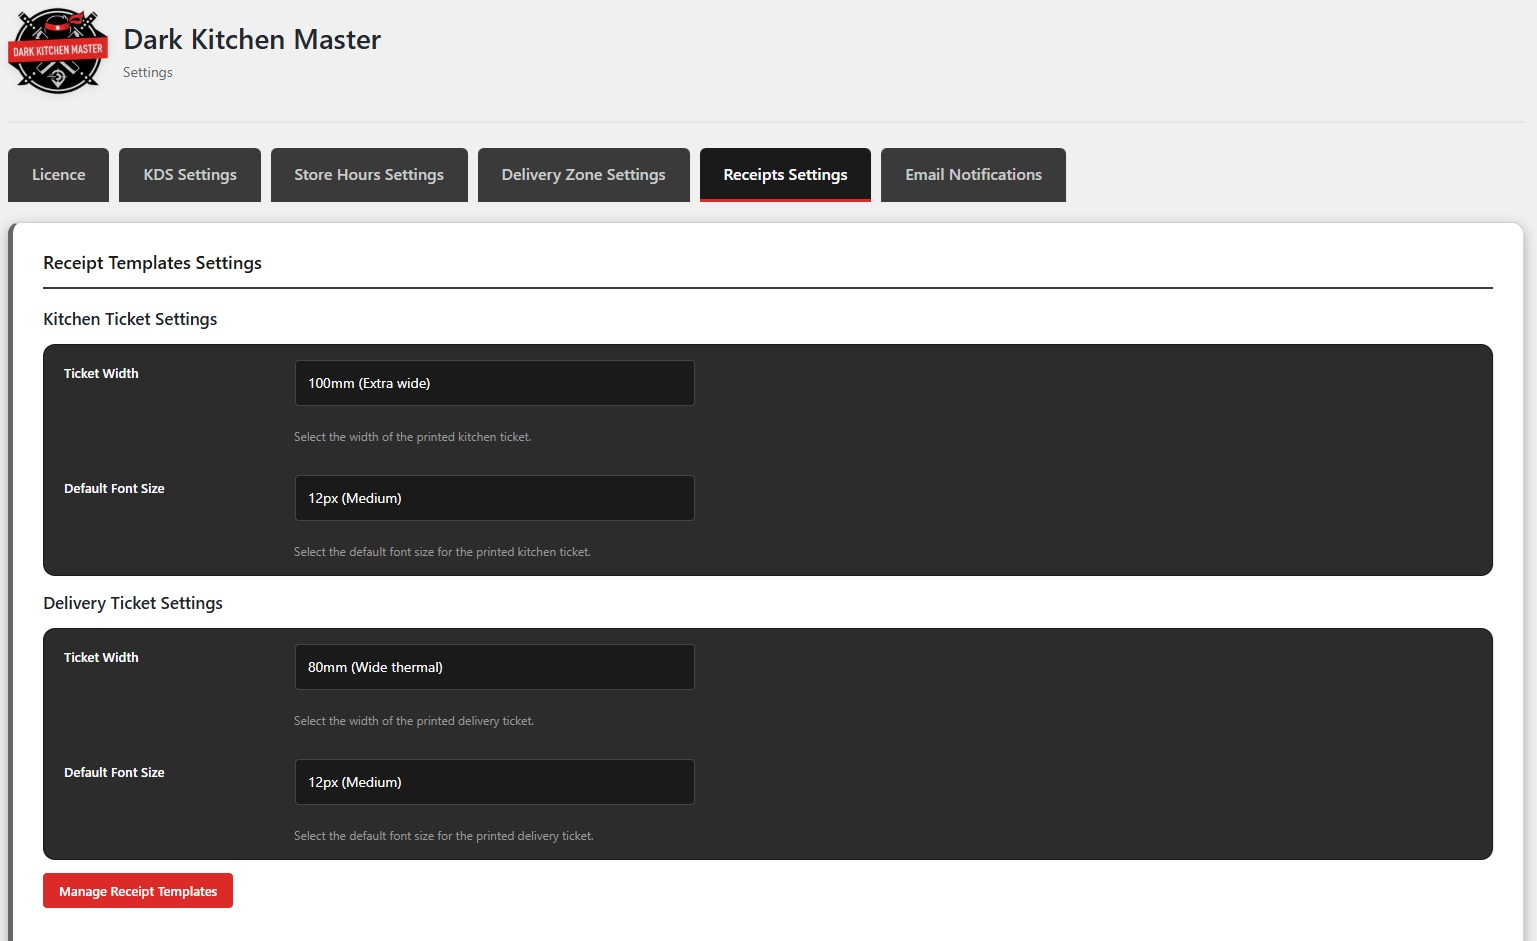Click the Settings subtitle under the title
Image resolution: width=1537 pixels, height=941 pixels.
148,72
